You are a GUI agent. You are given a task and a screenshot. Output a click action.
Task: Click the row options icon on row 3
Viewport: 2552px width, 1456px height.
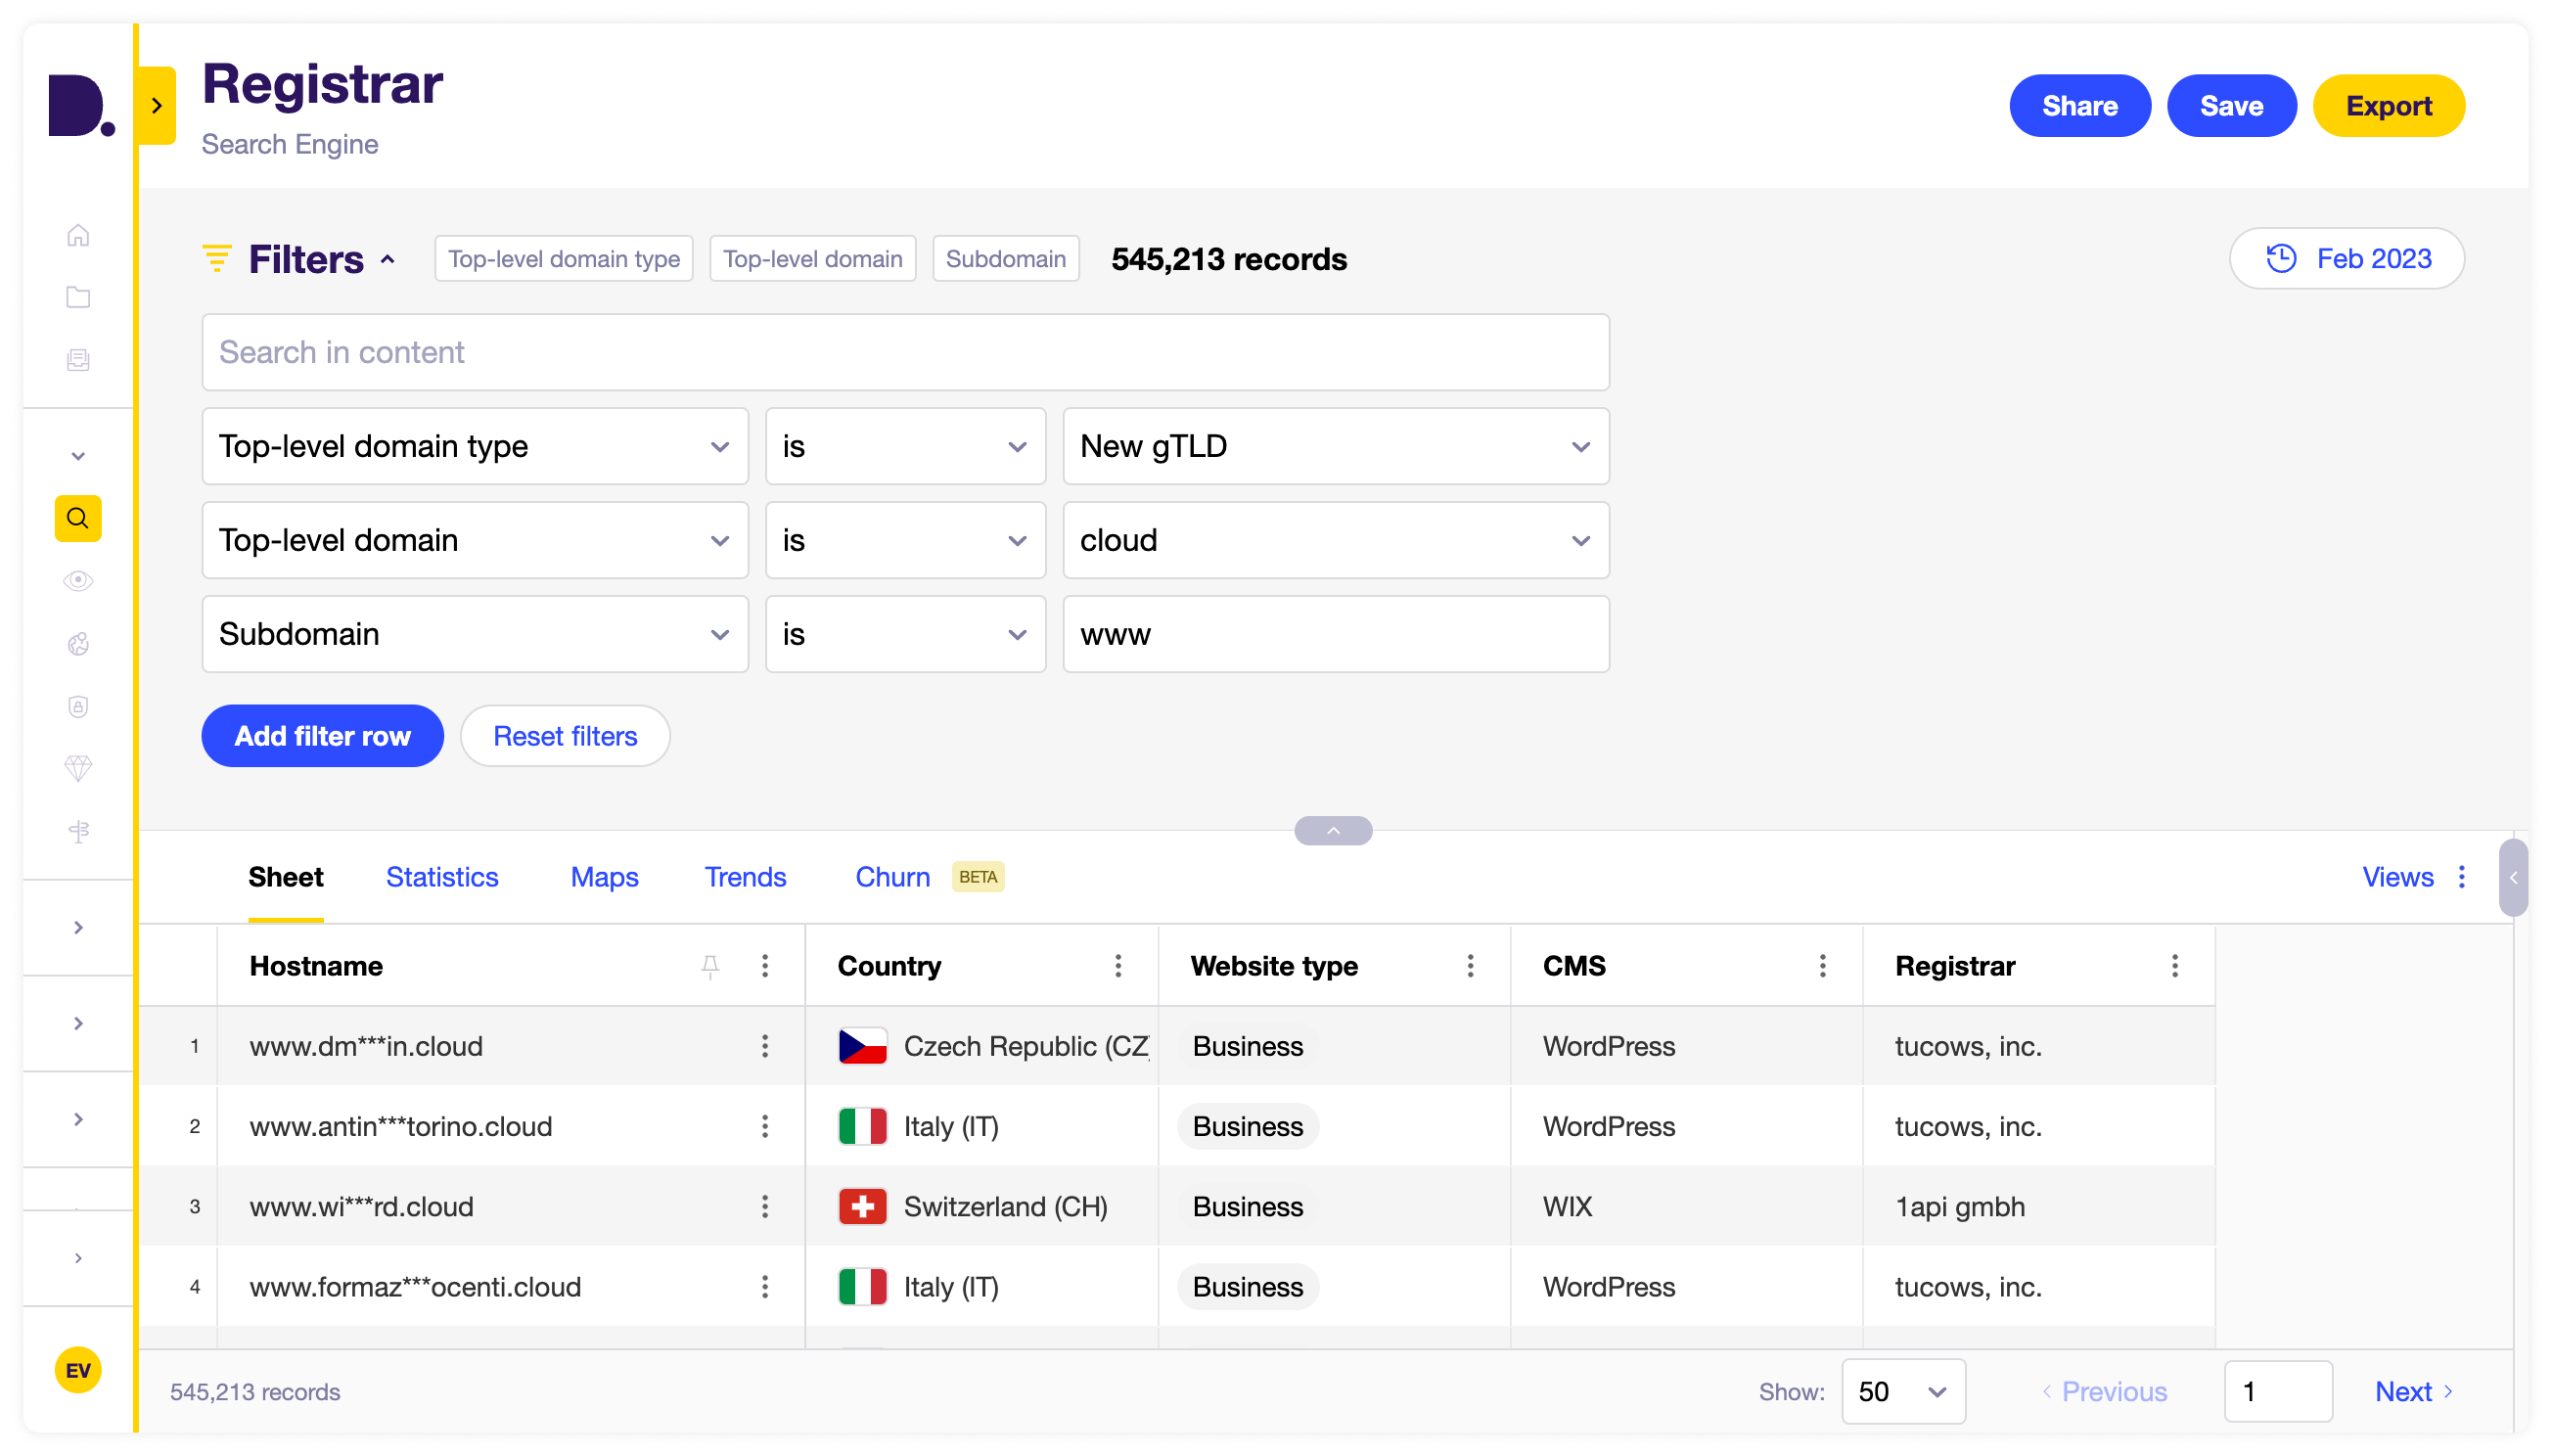pos(766,1206)
